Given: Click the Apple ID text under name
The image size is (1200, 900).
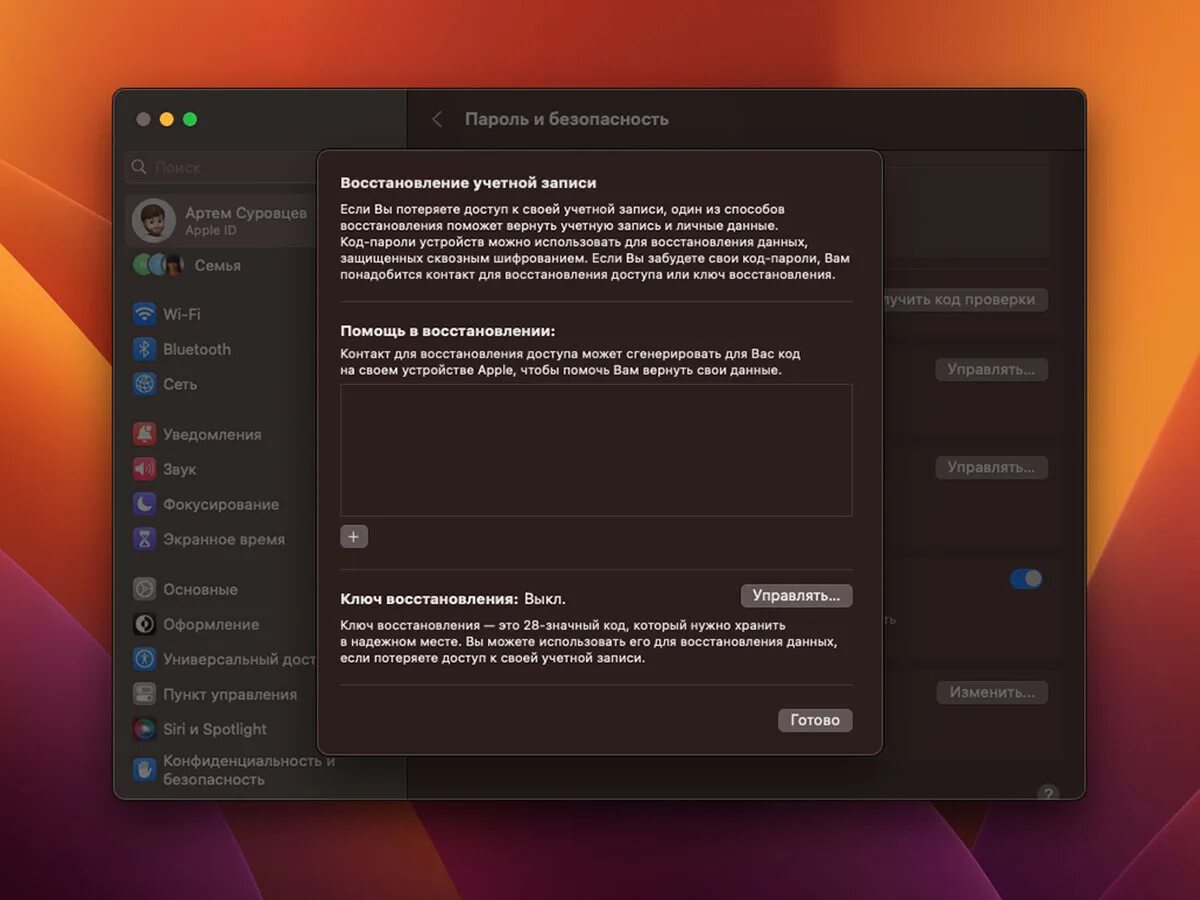Looking at the screenshot, I should tap(210, 231).
